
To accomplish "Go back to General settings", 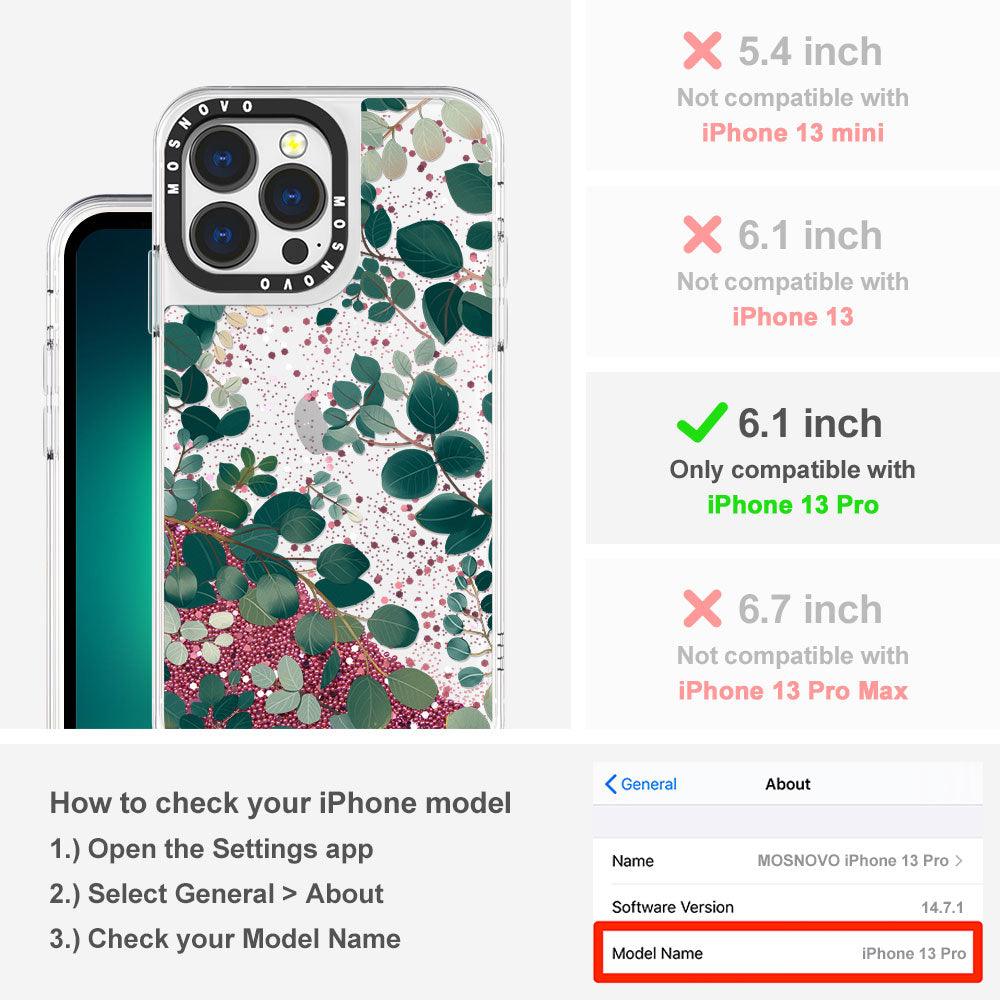I will (641, 784).
